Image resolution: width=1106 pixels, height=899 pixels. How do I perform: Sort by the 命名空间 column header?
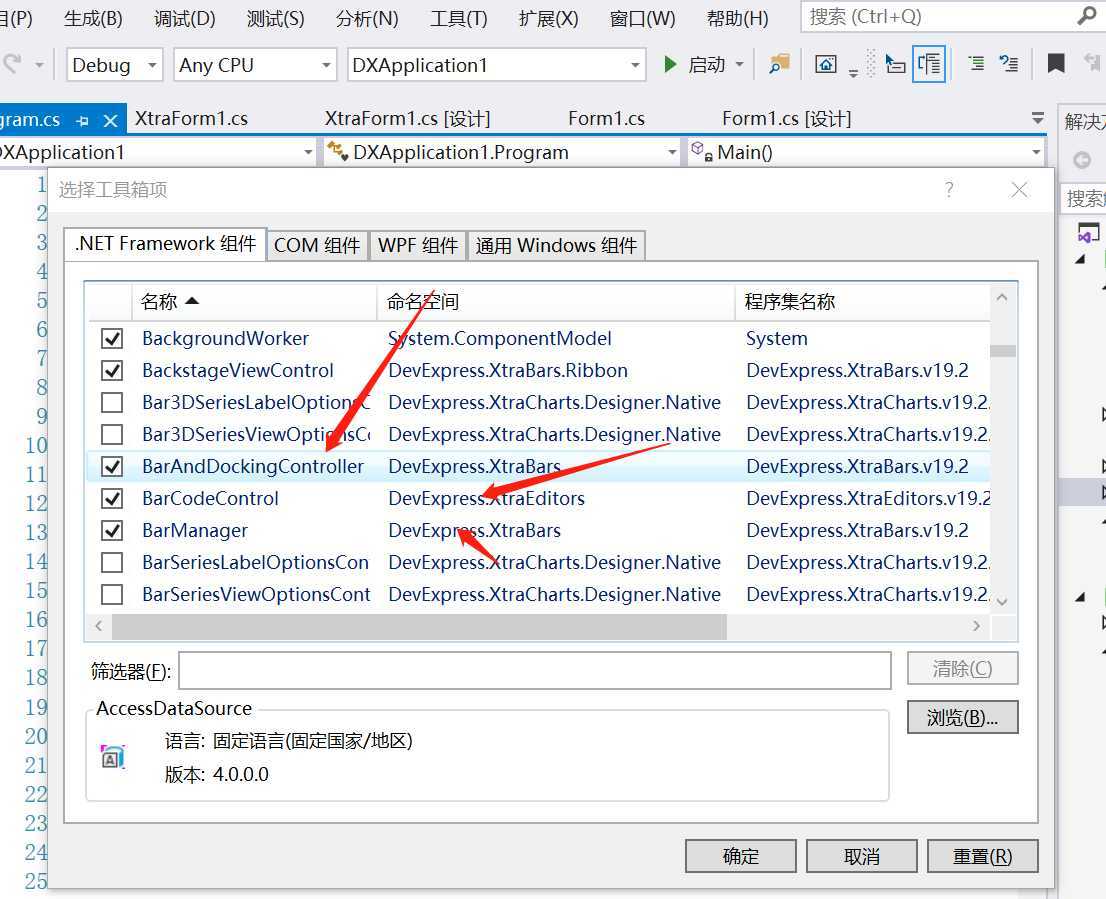[556, 302]
